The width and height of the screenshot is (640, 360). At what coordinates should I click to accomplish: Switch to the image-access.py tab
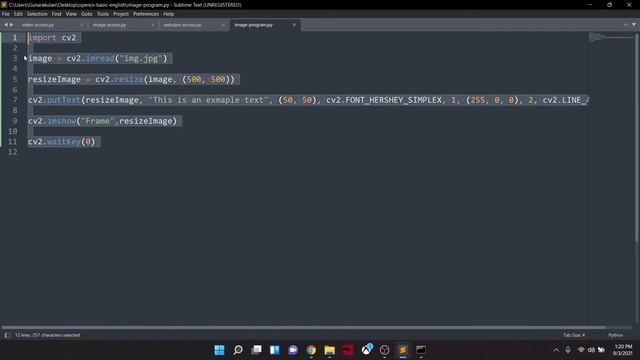pos(109,25)
